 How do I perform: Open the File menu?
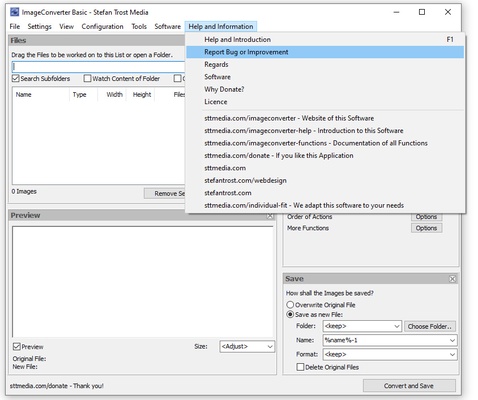(x=15, y=26)
